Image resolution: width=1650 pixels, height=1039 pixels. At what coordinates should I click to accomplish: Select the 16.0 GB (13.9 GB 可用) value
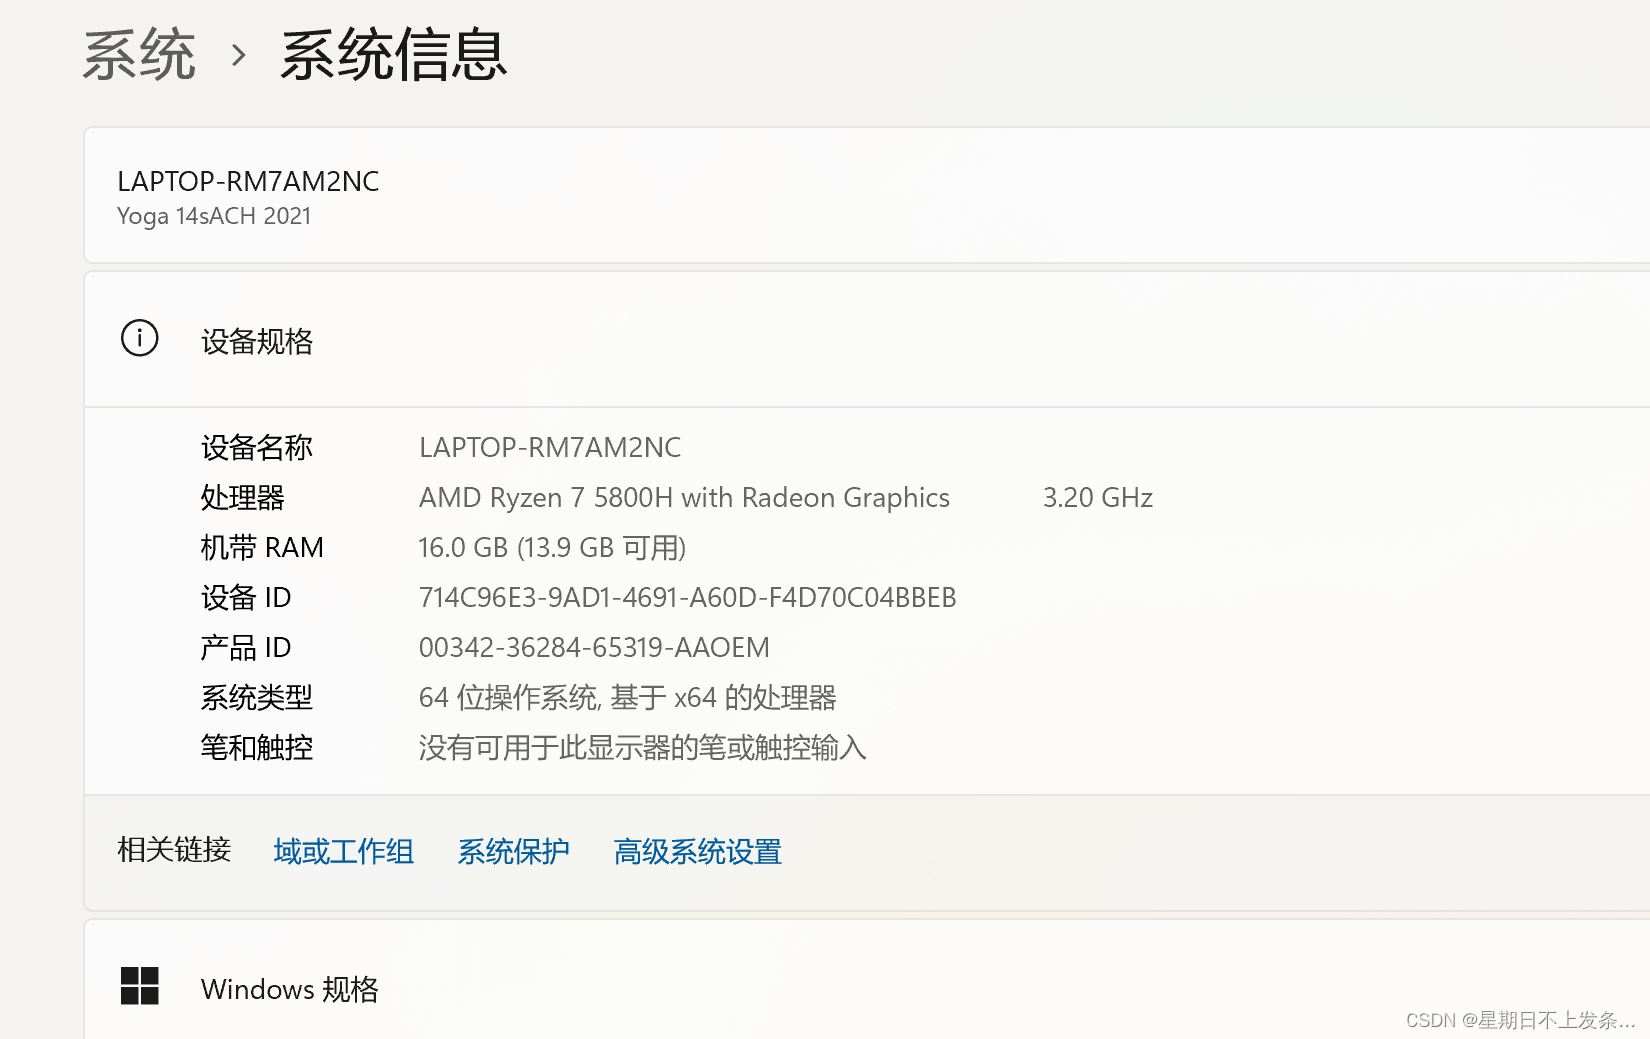(552, 548)
